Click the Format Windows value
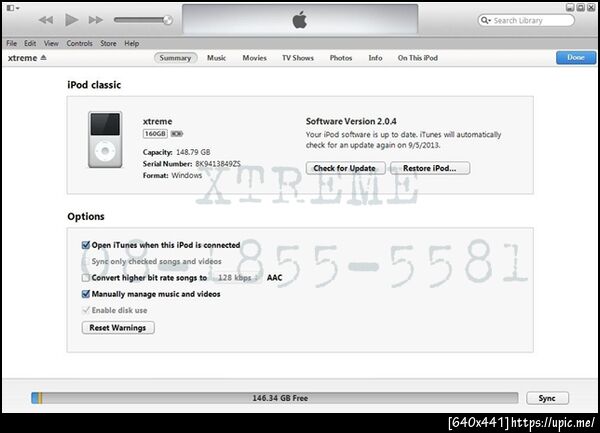The height and width of the screenshot is (433, 600). pyautogui.click(x=187, y=175)
